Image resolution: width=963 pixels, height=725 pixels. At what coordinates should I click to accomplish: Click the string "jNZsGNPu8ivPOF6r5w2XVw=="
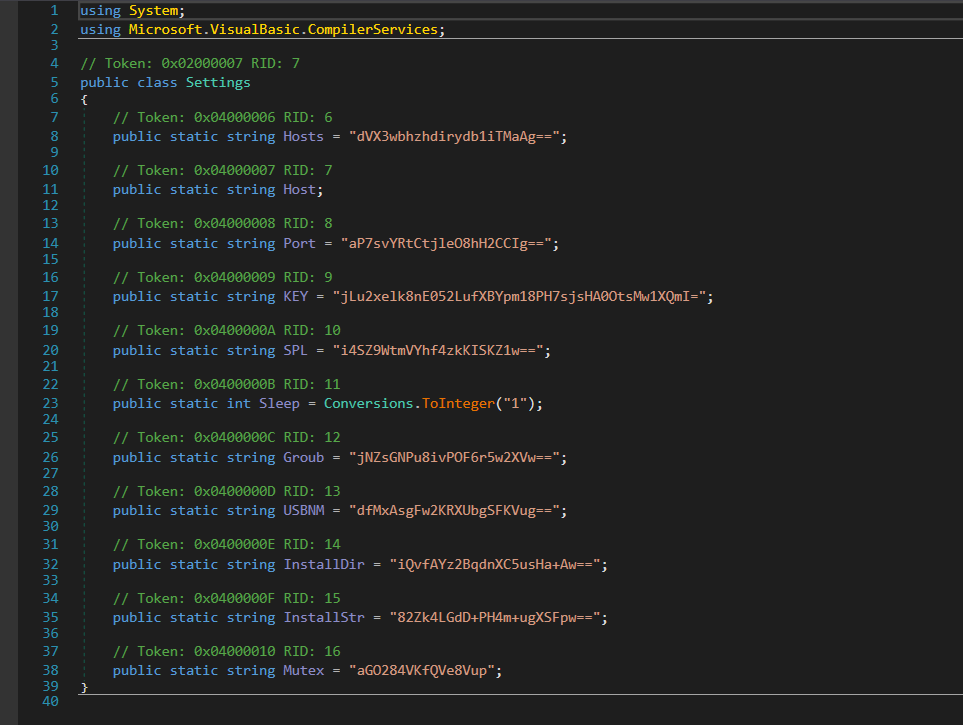(x=454, y=458)
